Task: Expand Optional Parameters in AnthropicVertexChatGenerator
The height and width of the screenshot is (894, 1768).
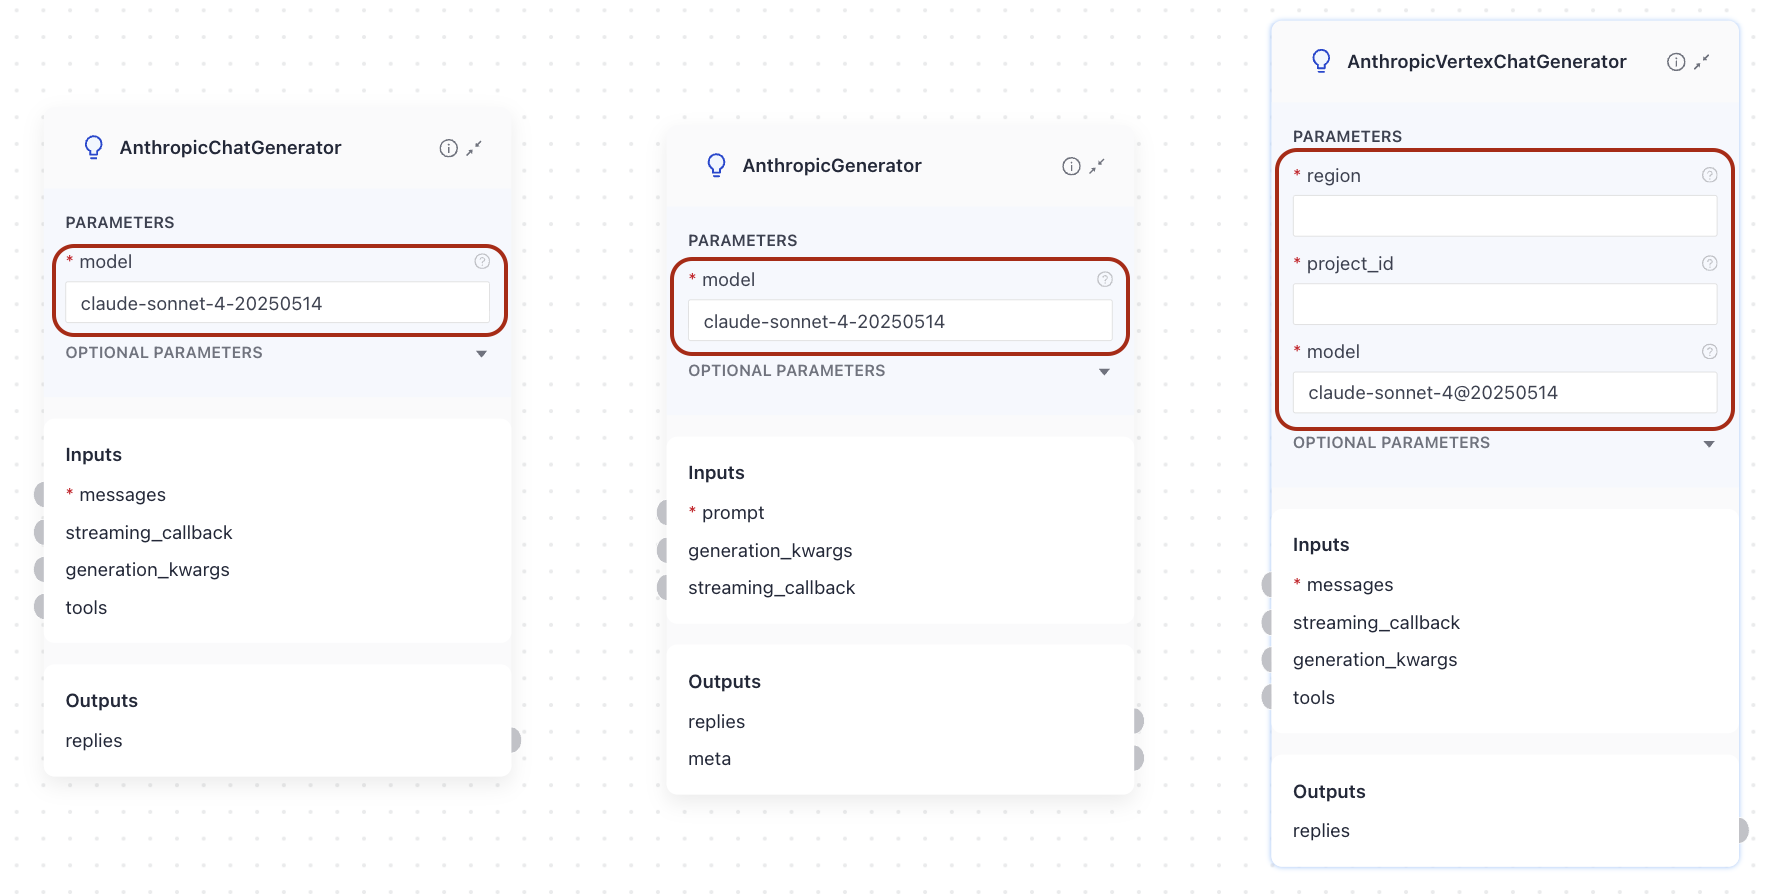Action: pos(1709,444)
